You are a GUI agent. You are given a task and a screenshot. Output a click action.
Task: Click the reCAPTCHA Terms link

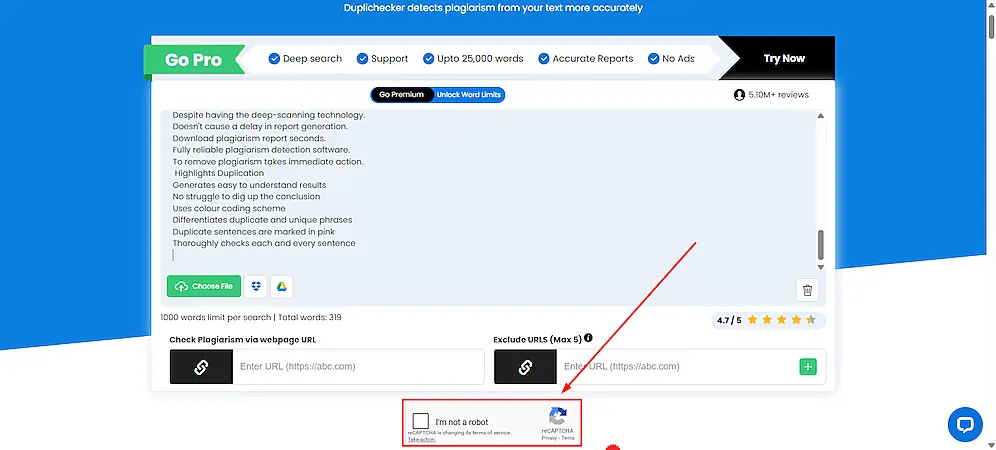click(x=568, y=438)
